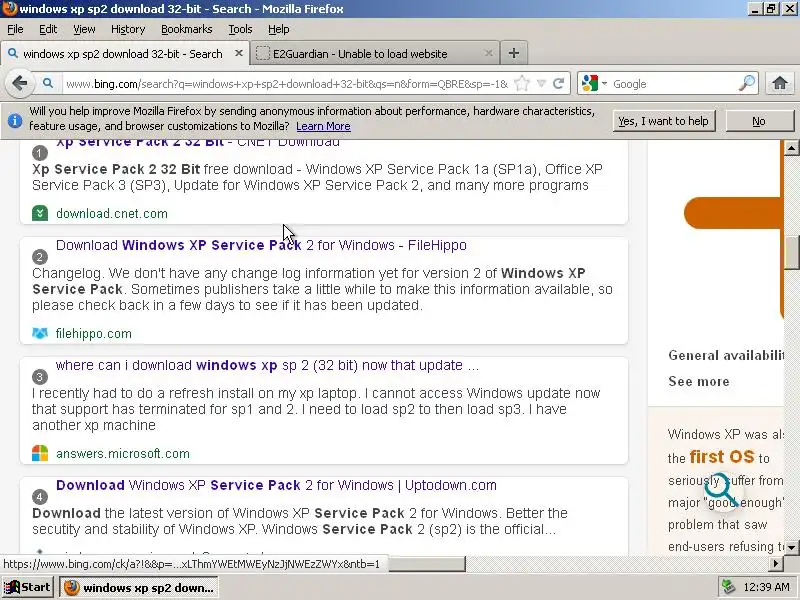Click the Bing URL address field

point(287,84)
